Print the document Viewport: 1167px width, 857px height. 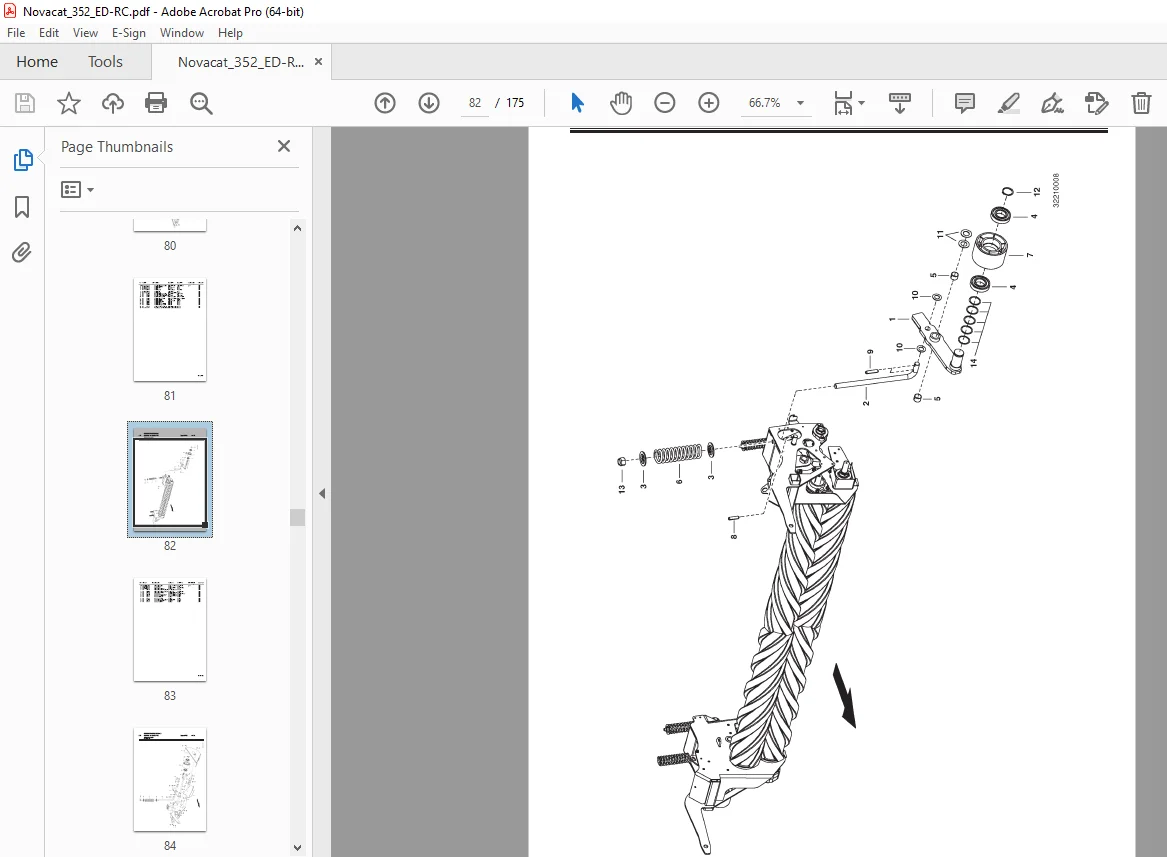coord(156,103)
